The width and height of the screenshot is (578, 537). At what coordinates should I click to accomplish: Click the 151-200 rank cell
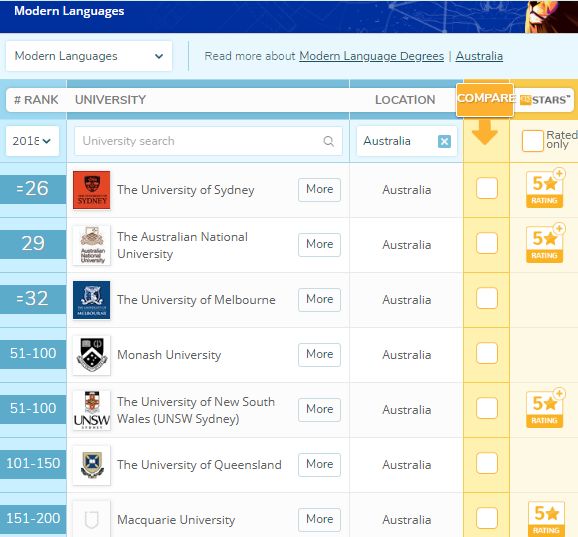tap(33, 519)
